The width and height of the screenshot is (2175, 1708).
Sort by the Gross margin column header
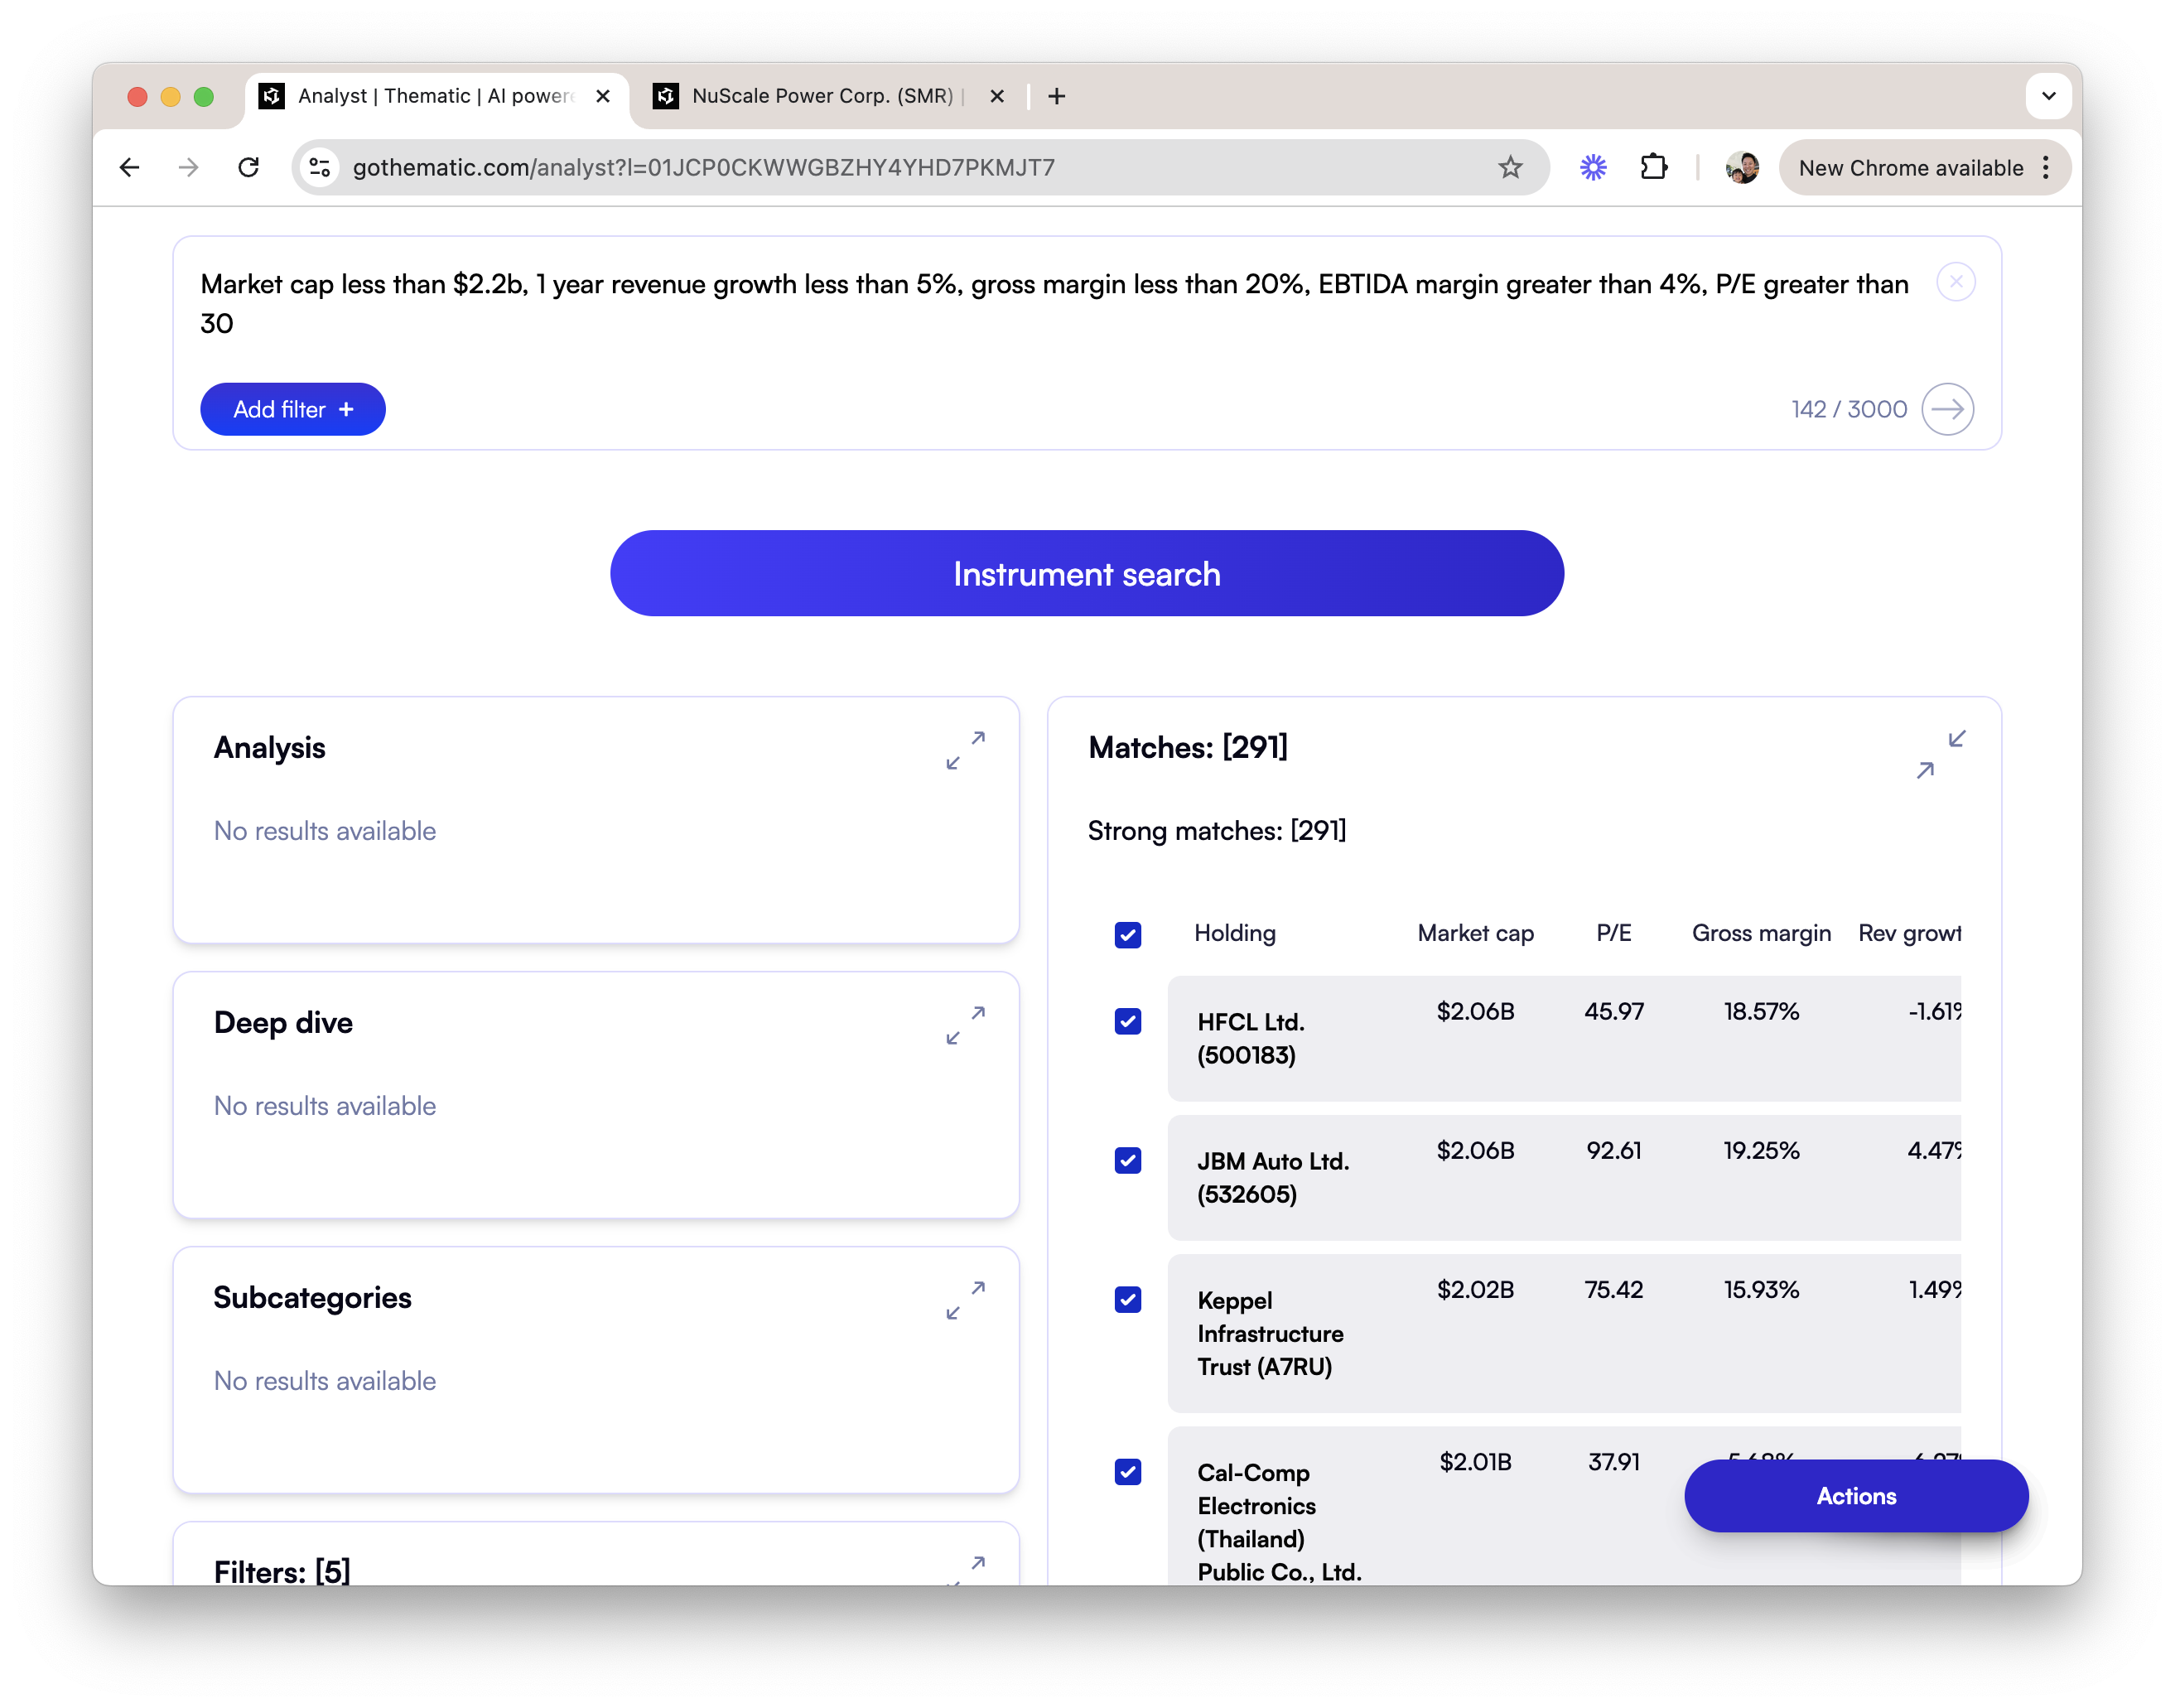[1761, 933]
